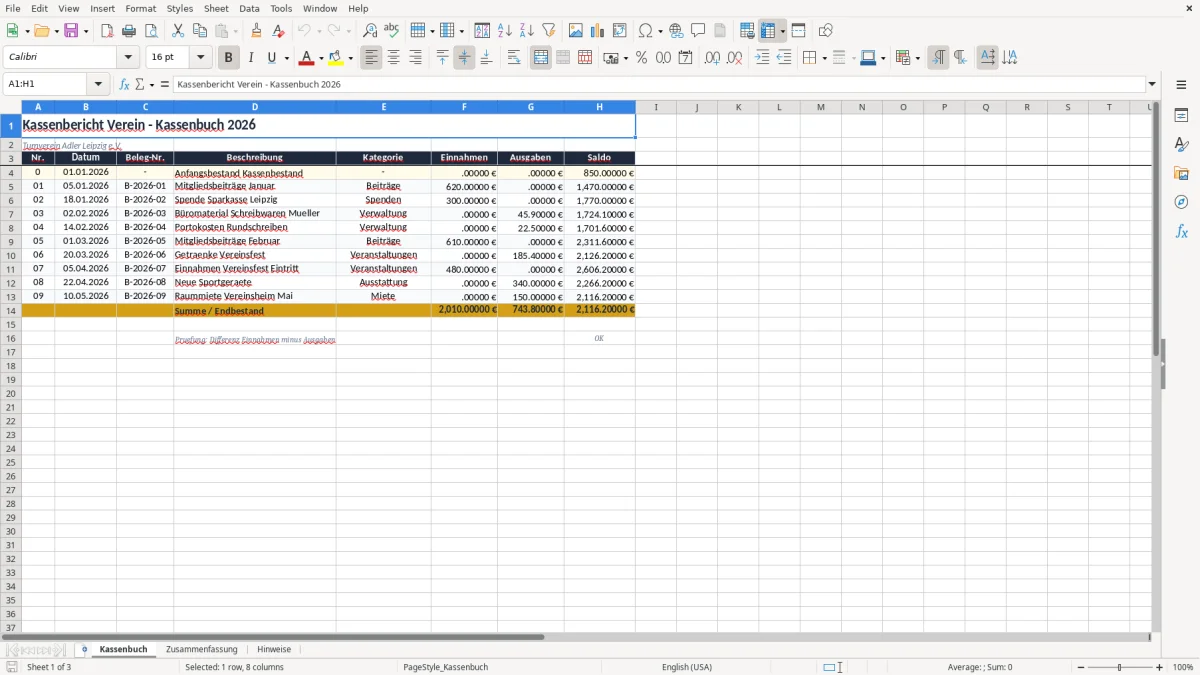The width and height of the screenshot is (1200, 675).
Task: Sort descending Z to A
Action: 527,31
